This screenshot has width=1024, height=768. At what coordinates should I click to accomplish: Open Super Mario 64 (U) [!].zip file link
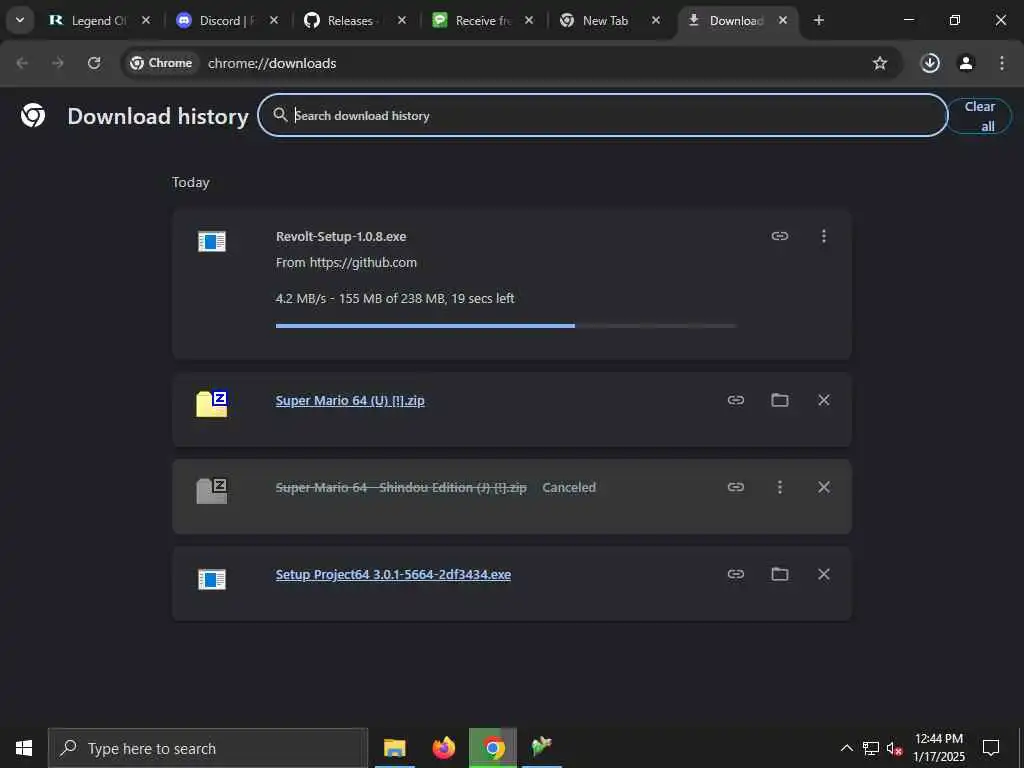[x=350, y=400]
